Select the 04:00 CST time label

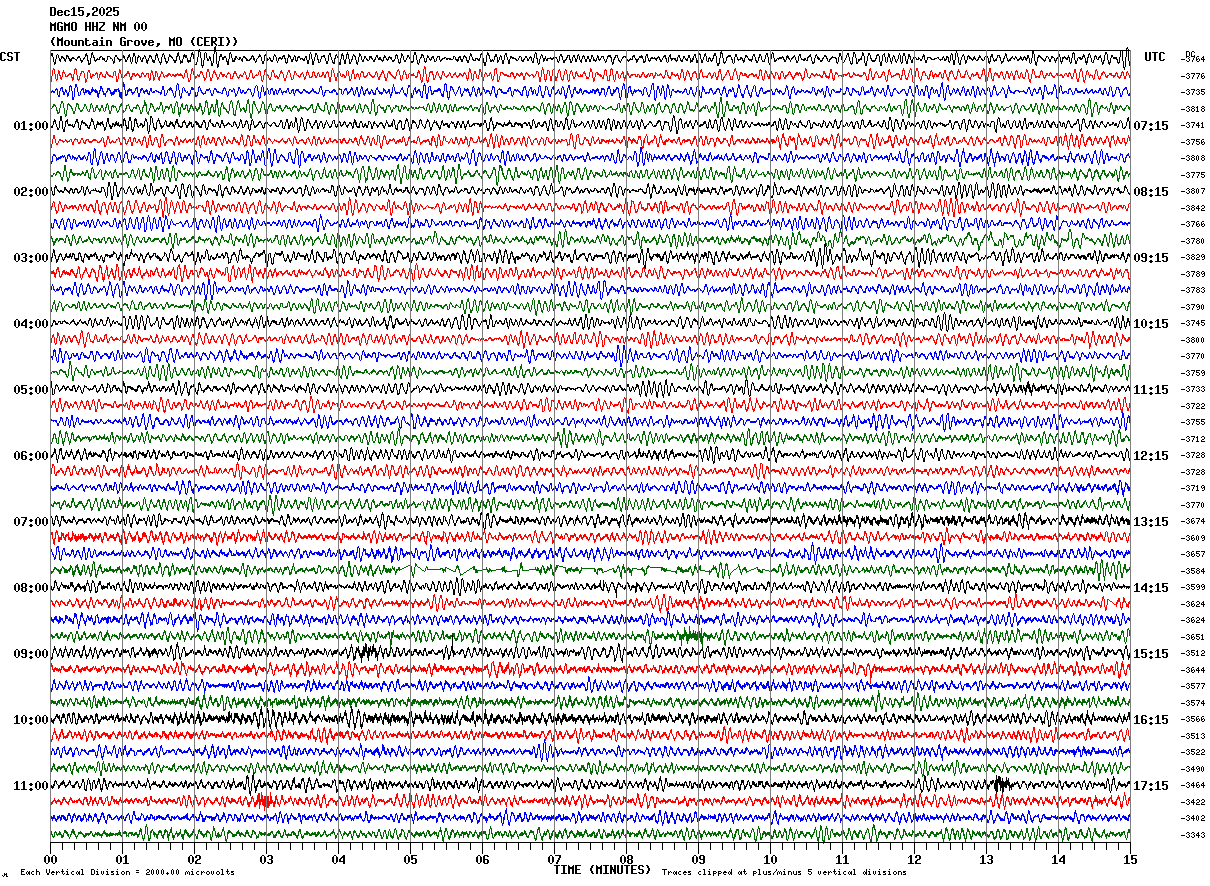pyautogui.click(x=31, y=324)
